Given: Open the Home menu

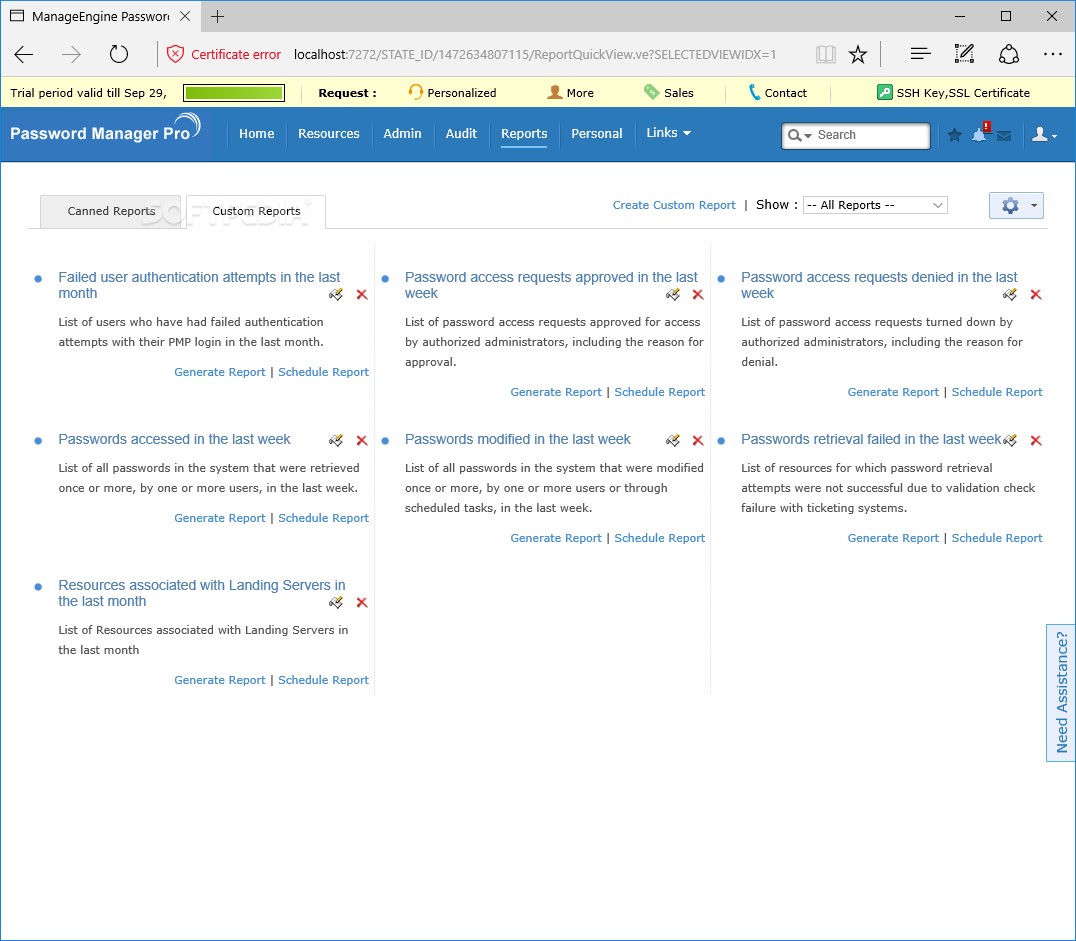Looking at the screenshot, I should tap(257, 134).
